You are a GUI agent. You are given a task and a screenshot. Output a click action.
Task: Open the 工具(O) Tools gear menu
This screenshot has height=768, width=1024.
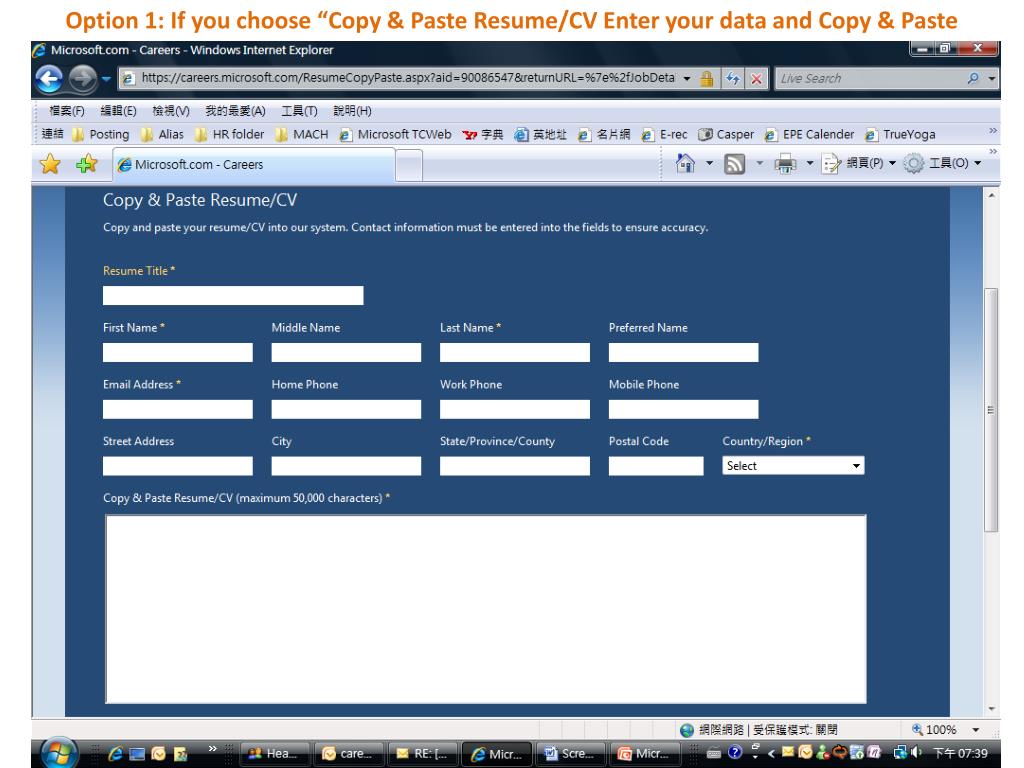coord(942,163)
